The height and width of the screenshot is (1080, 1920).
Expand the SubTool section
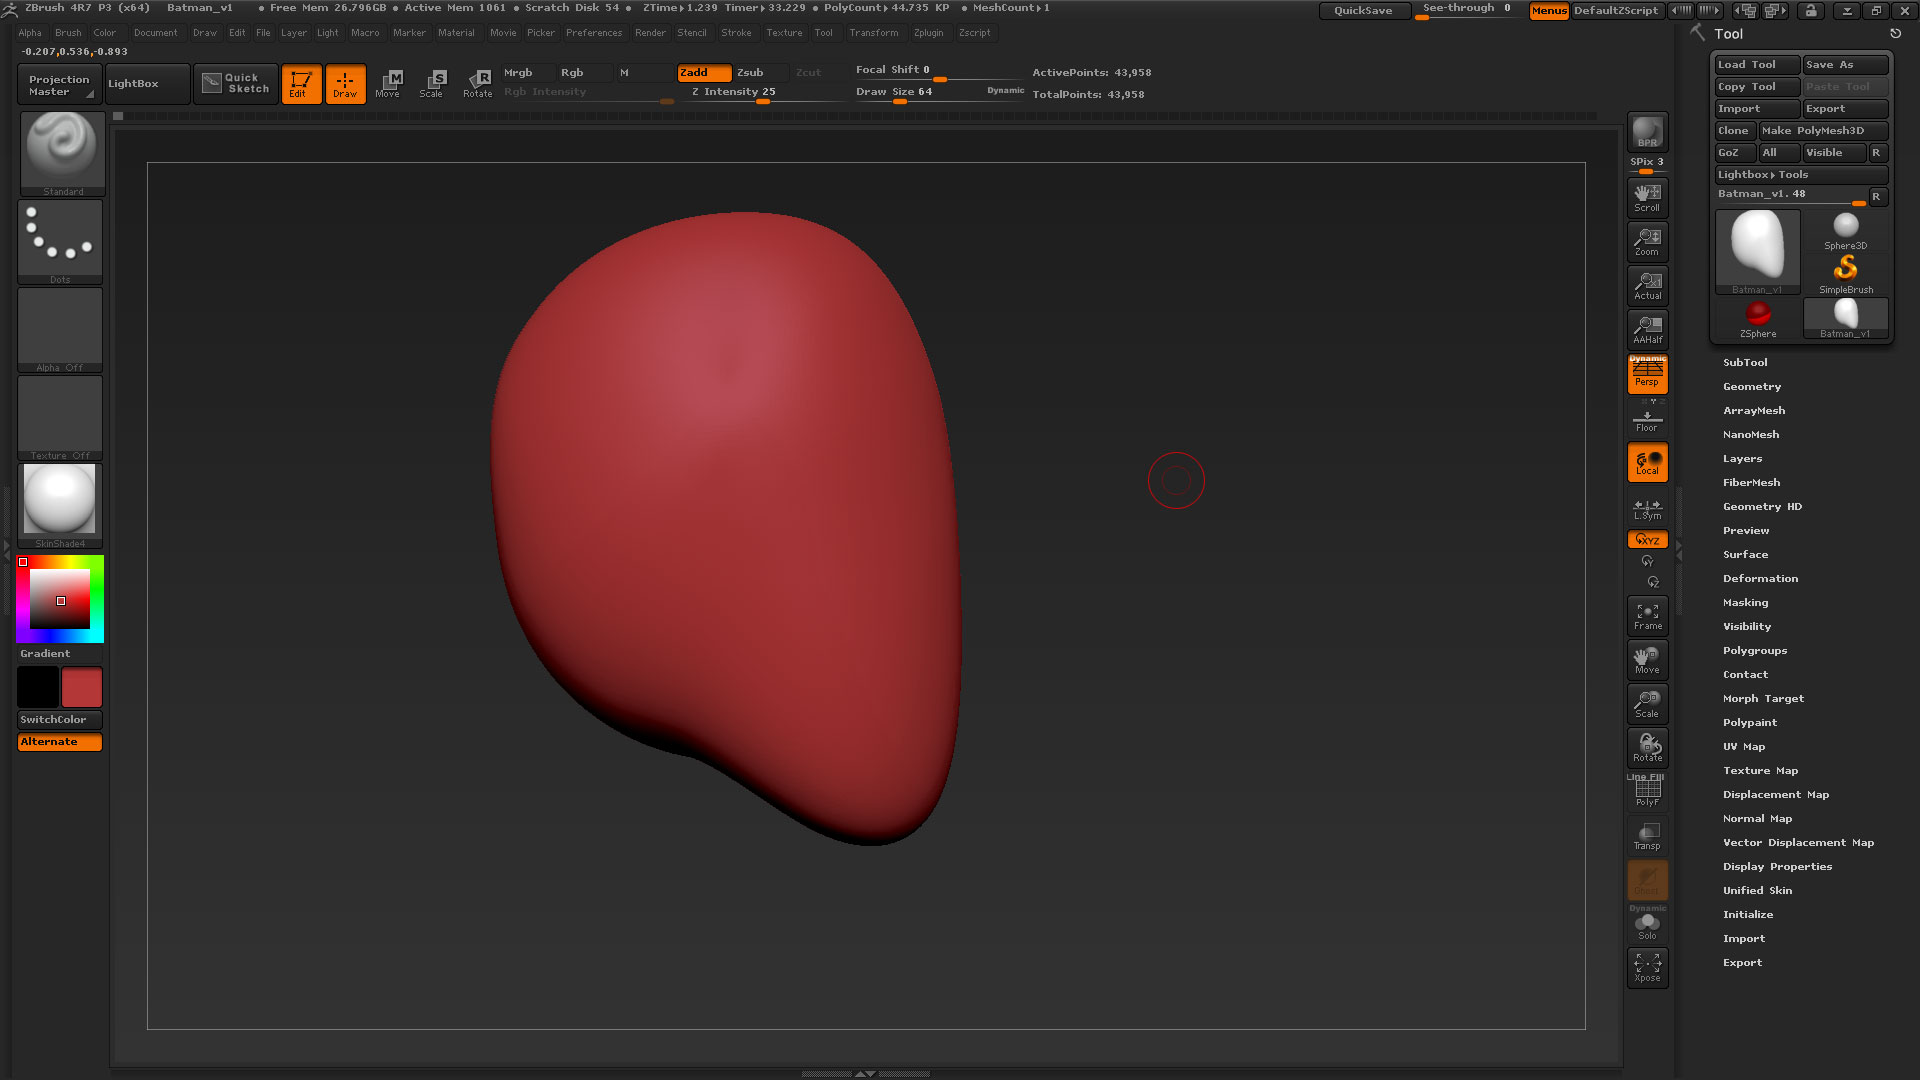pyautogui.click(x=1745, y=362)
